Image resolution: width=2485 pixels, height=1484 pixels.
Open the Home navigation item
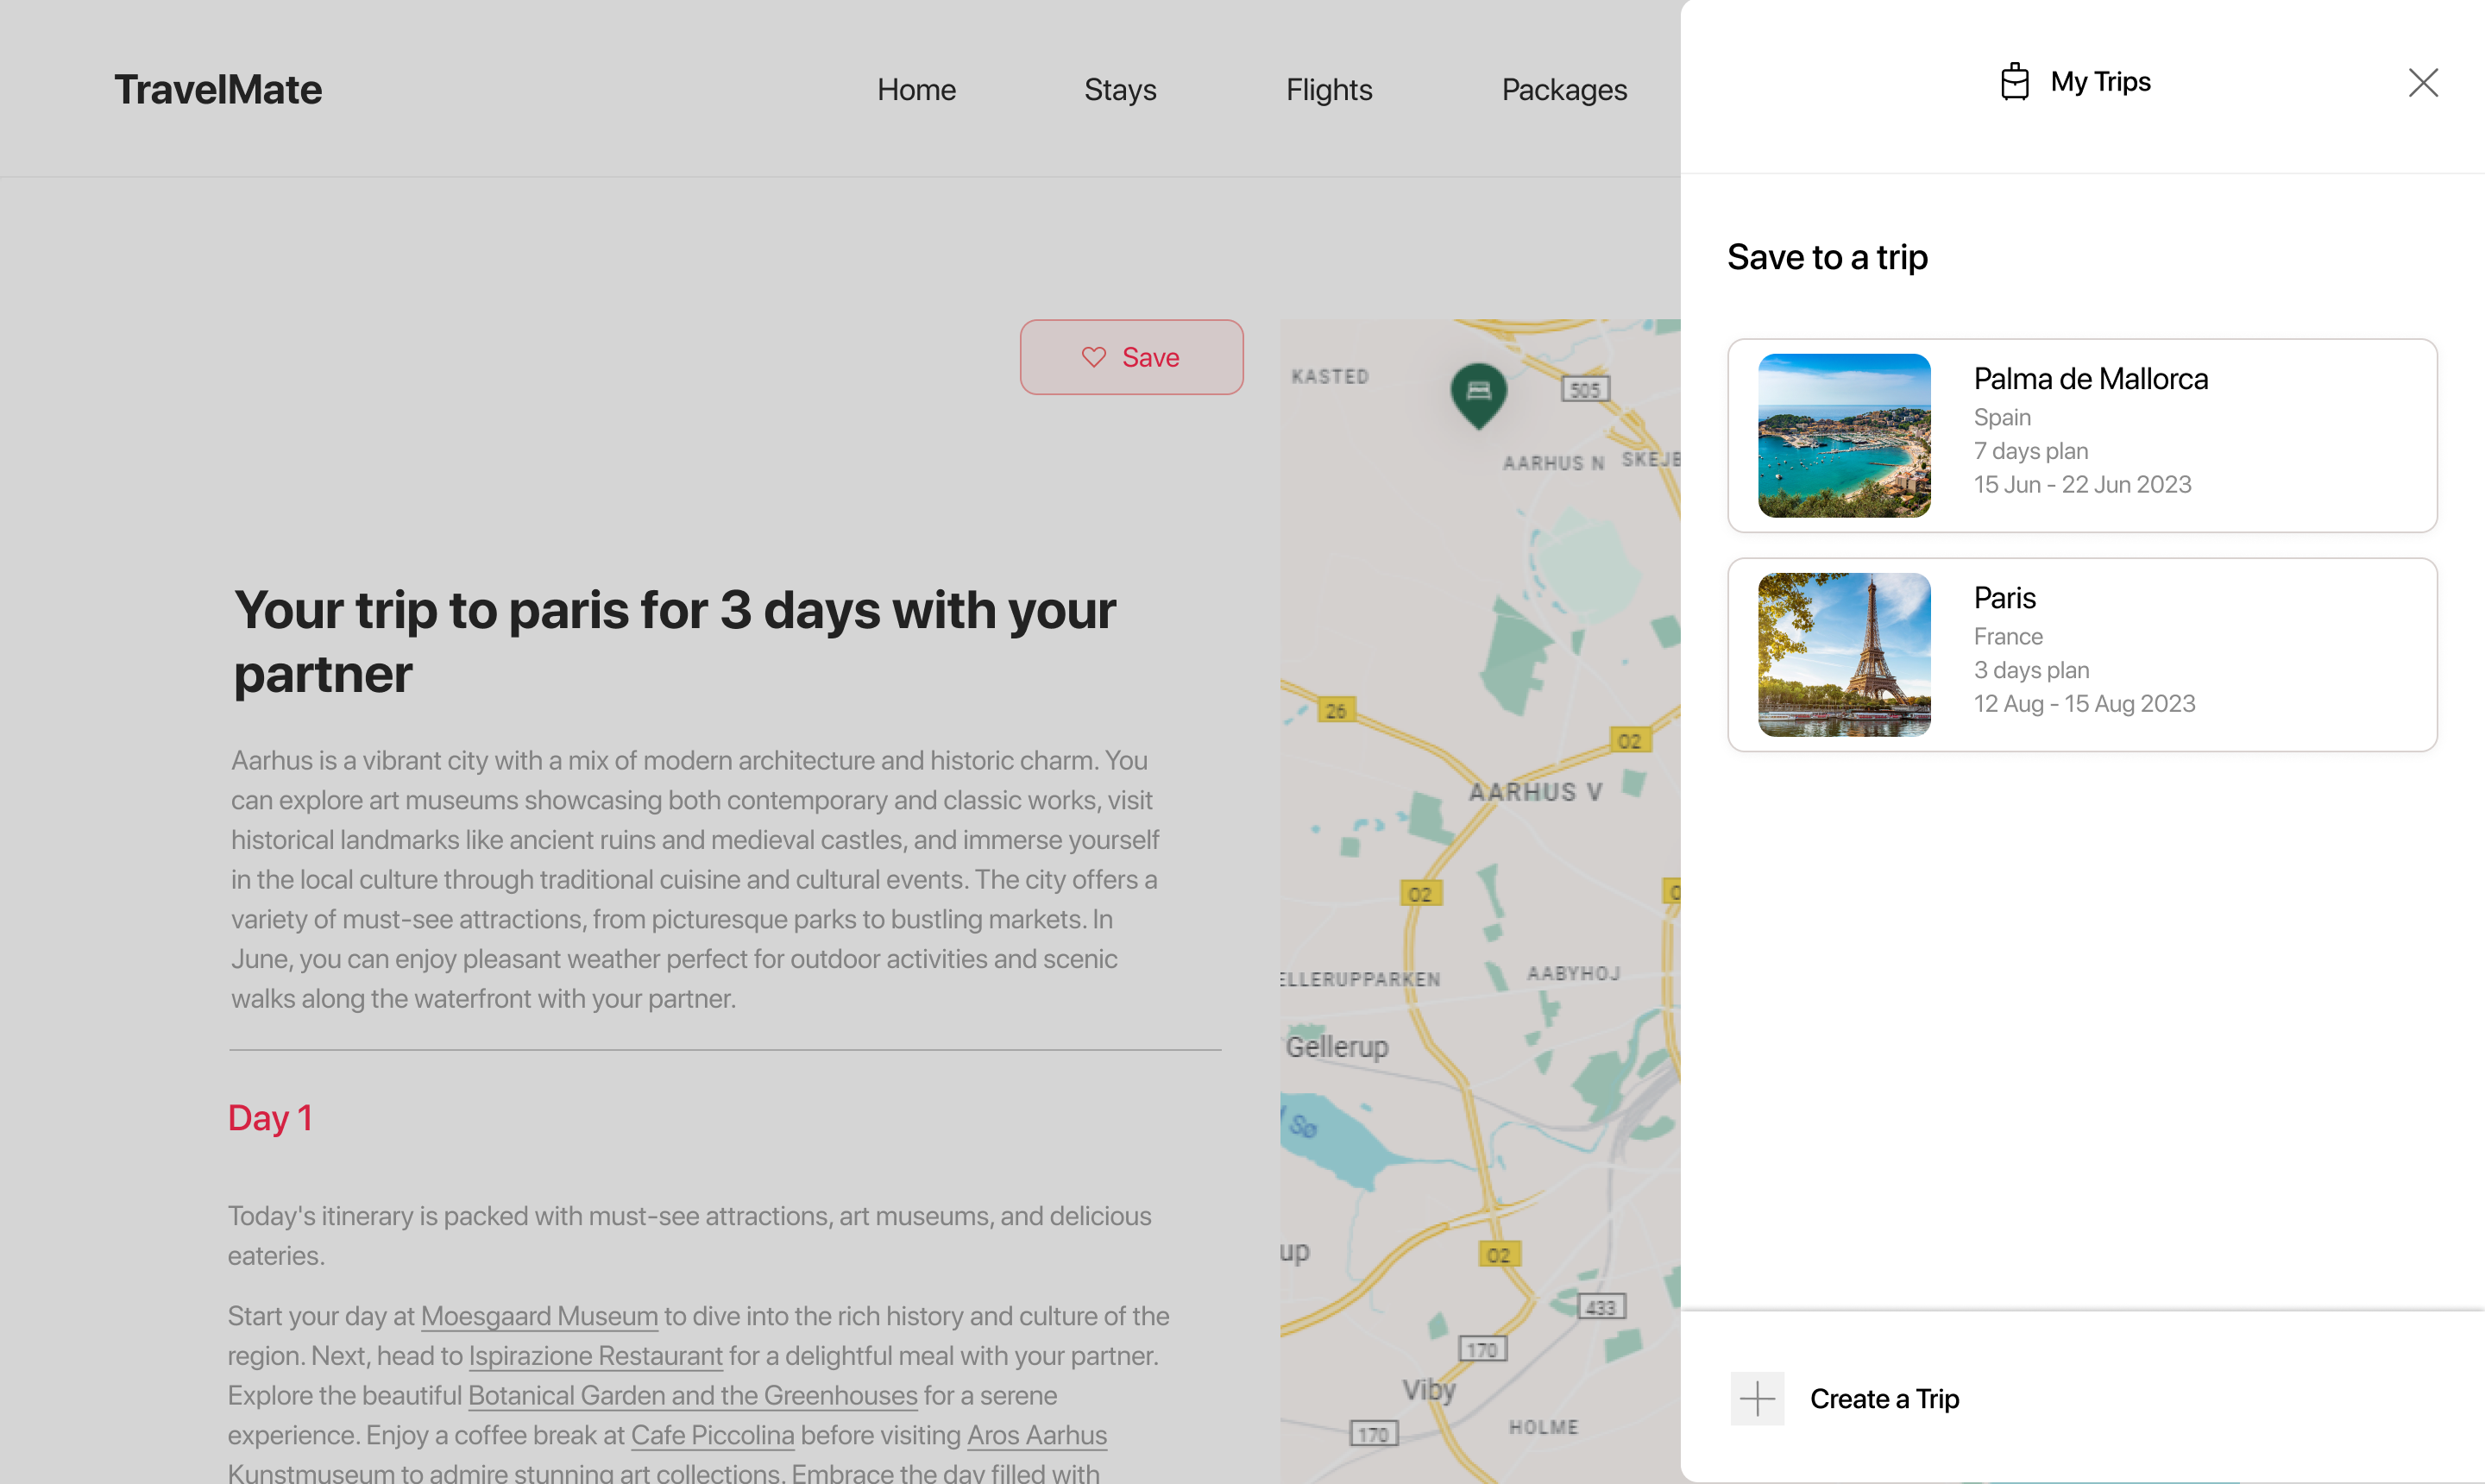(916, 90)
